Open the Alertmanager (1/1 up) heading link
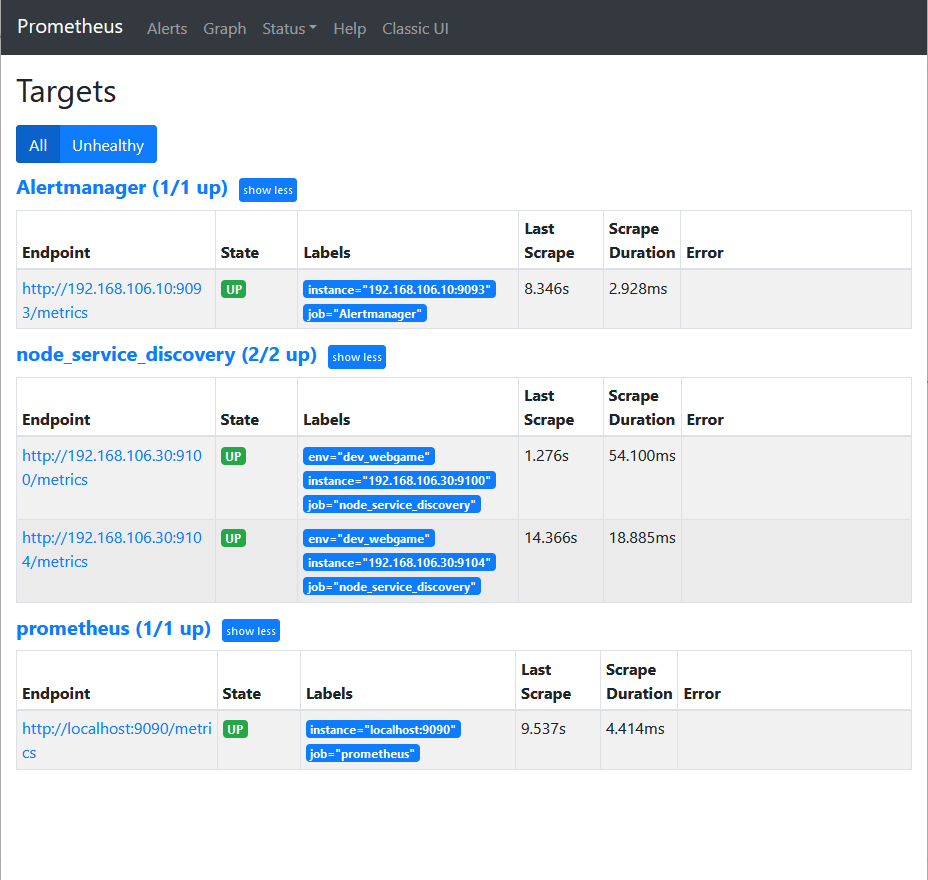This screenshot has width=928, height=880. click(x=122, y=188)
